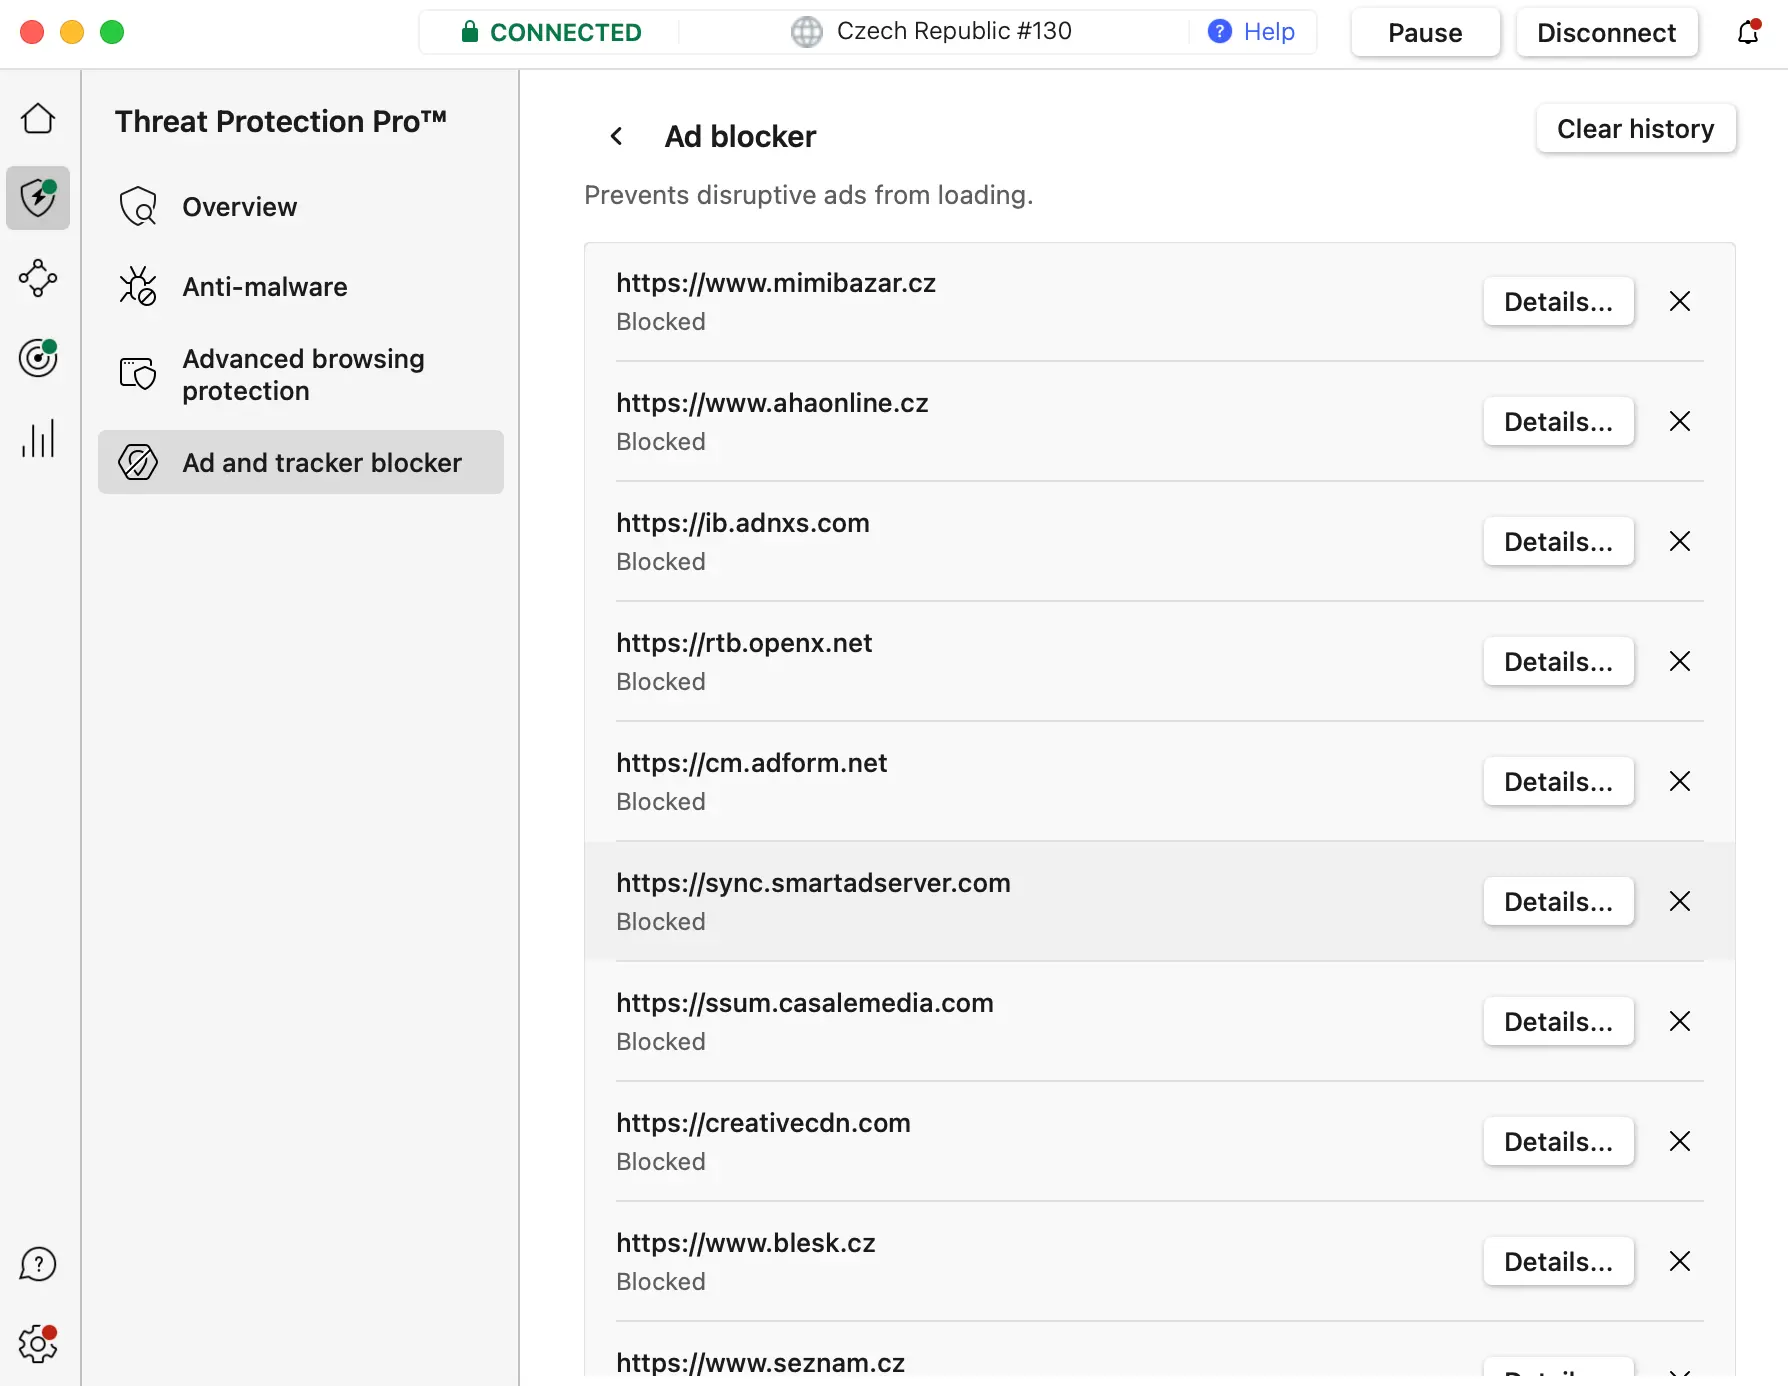1788x1386 pixels.
Task: Pause the VPN connection
Action: pos(1425,33)
